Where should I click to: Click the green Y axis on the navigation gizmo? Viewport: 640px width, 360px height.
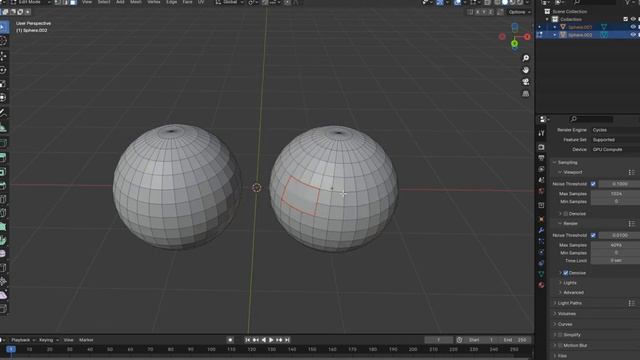tap(514, 43)
